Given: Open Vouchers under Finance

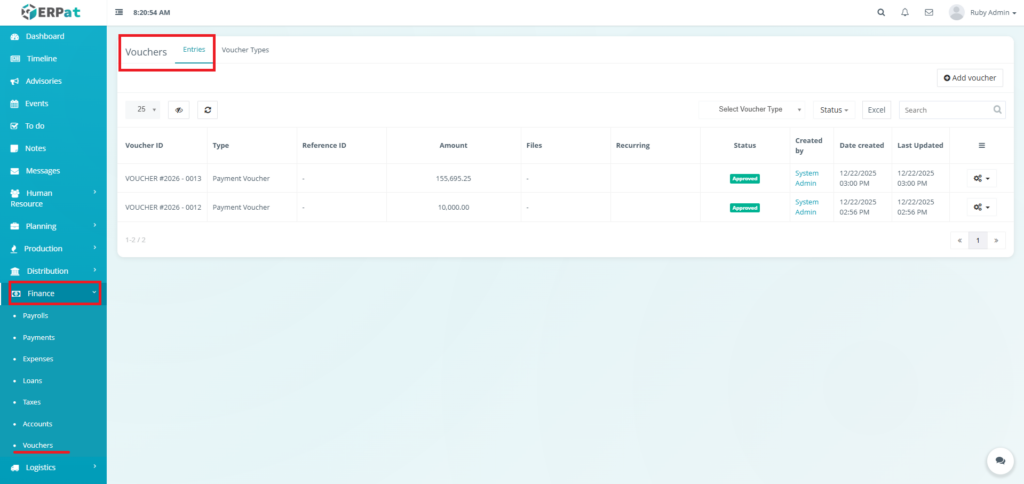Looking at the screenshot, I should 38,445.
